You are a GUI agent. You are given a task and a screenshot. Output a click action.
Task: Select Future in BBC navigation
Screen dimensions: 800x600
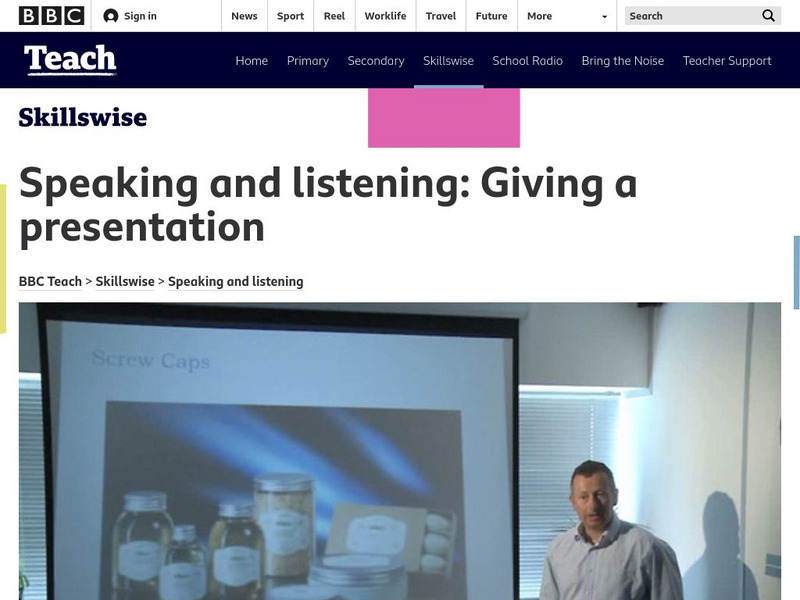491,16
